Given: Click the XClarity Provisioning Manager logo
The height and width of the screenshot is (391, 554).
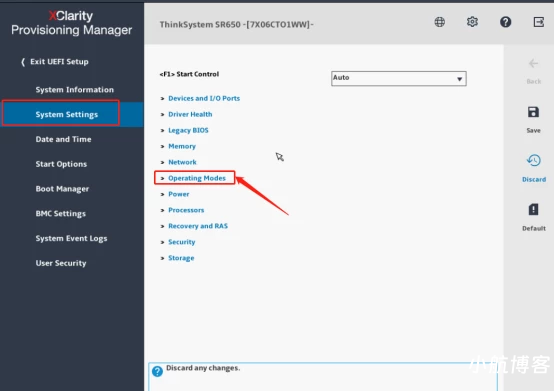Looking at the screenshot, I should 71,23.
